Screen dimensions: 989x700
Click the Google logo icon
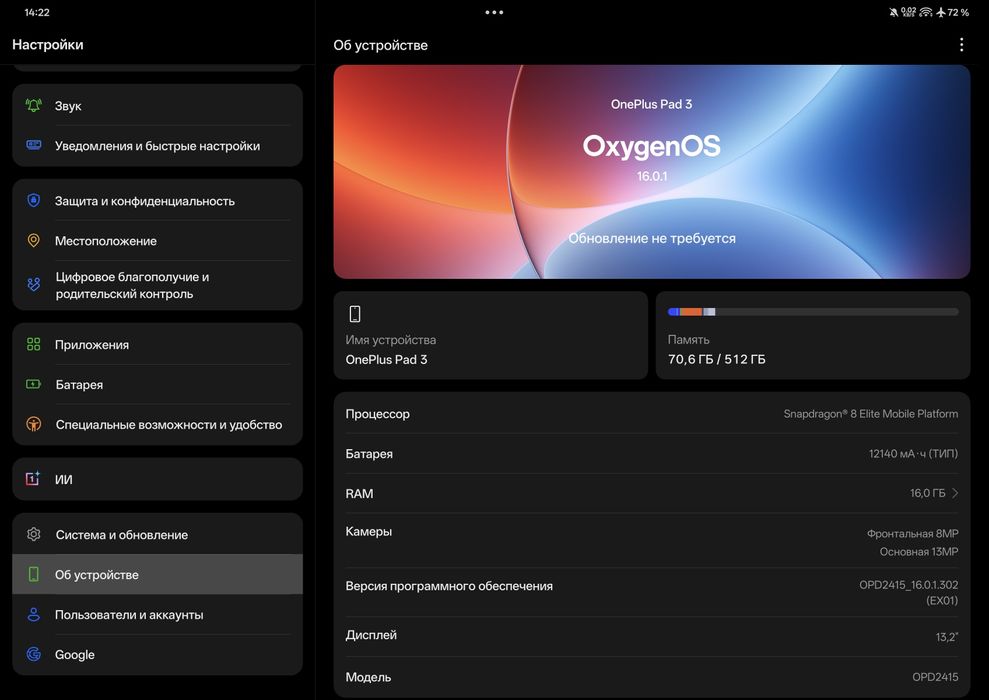[33, 654]
